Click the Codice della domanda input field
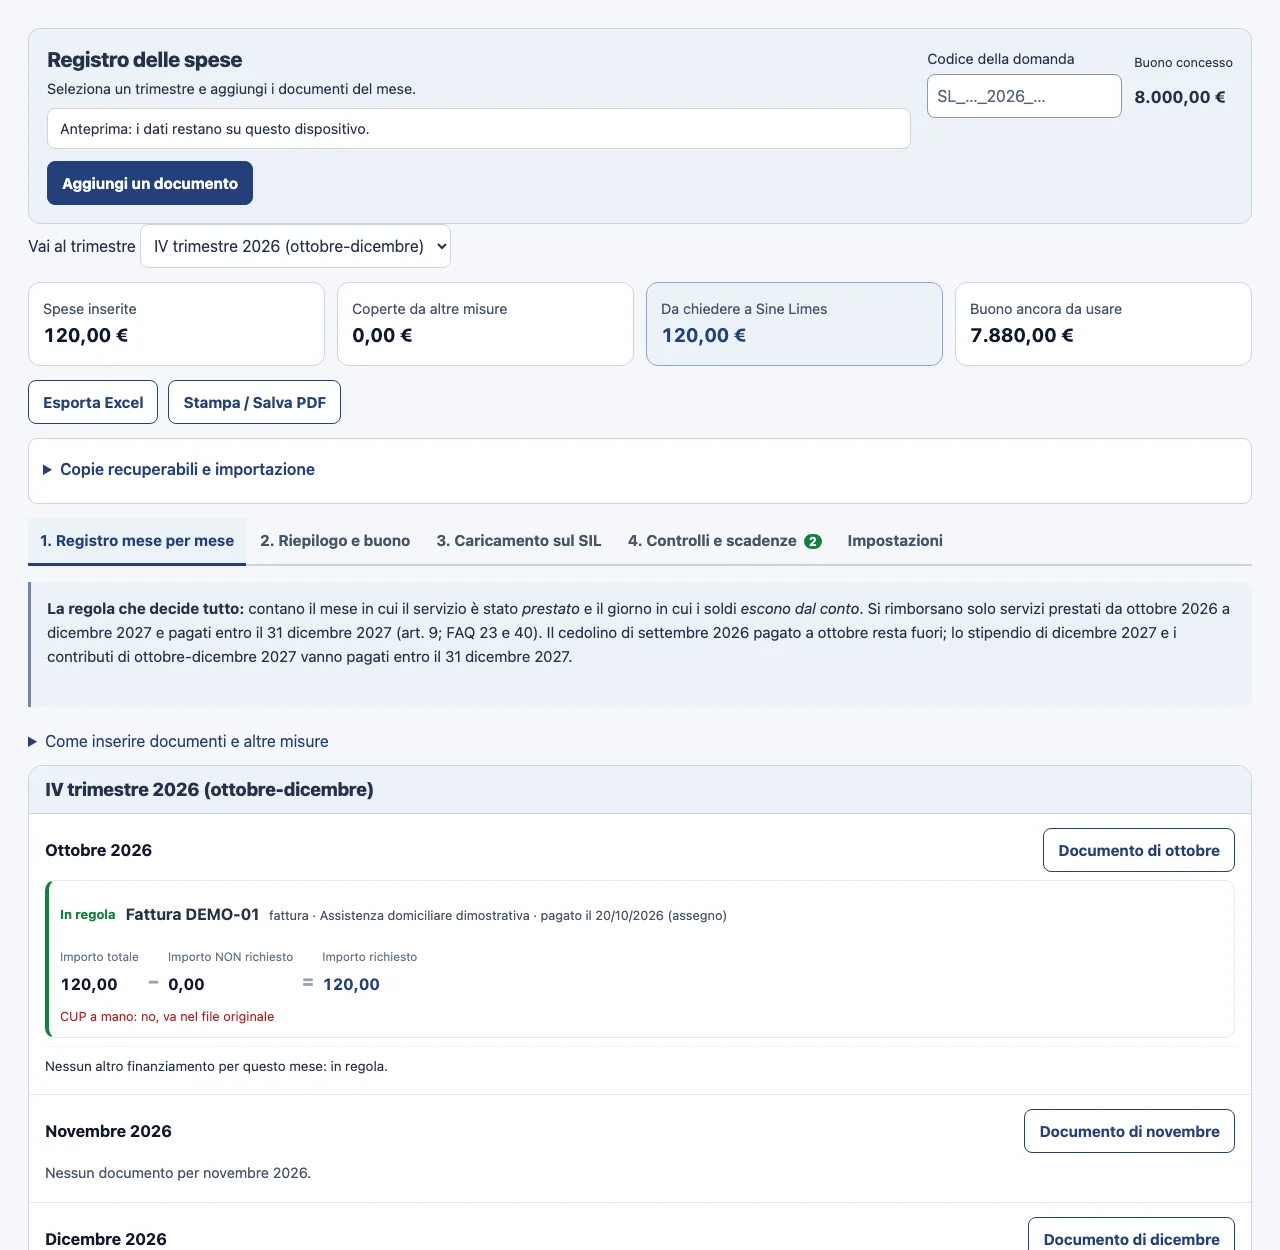The image size is (1280, 1250). (1024, 96)
